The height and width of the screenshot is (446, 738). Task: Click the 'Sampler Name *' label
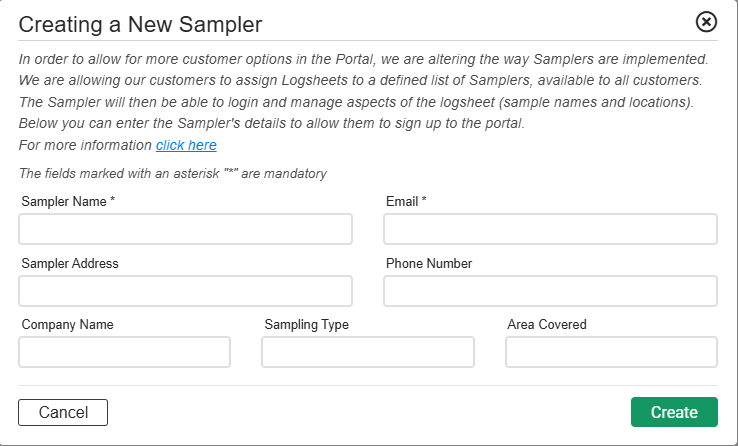click(x=68, y=202)
